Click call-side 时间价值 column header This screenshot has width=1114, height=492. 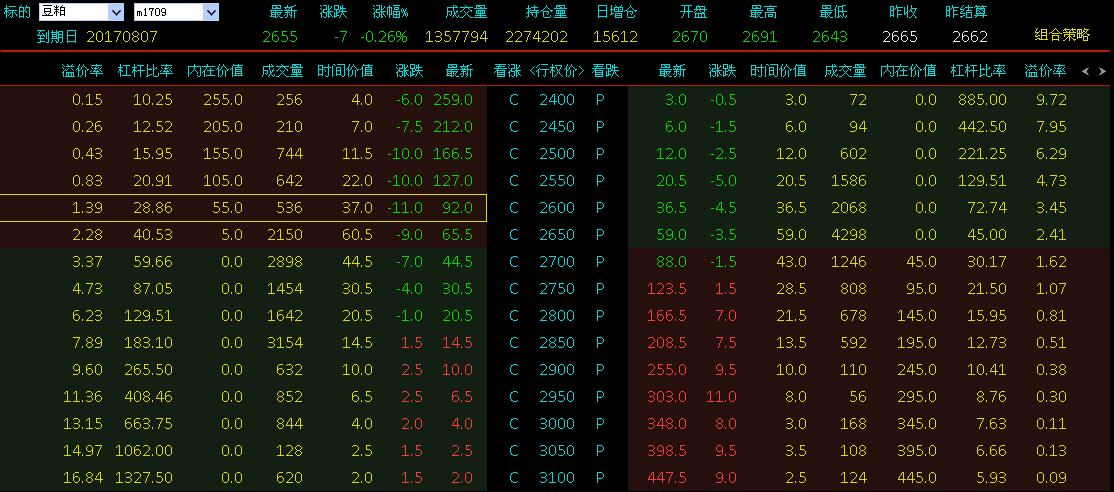point(345,71)
